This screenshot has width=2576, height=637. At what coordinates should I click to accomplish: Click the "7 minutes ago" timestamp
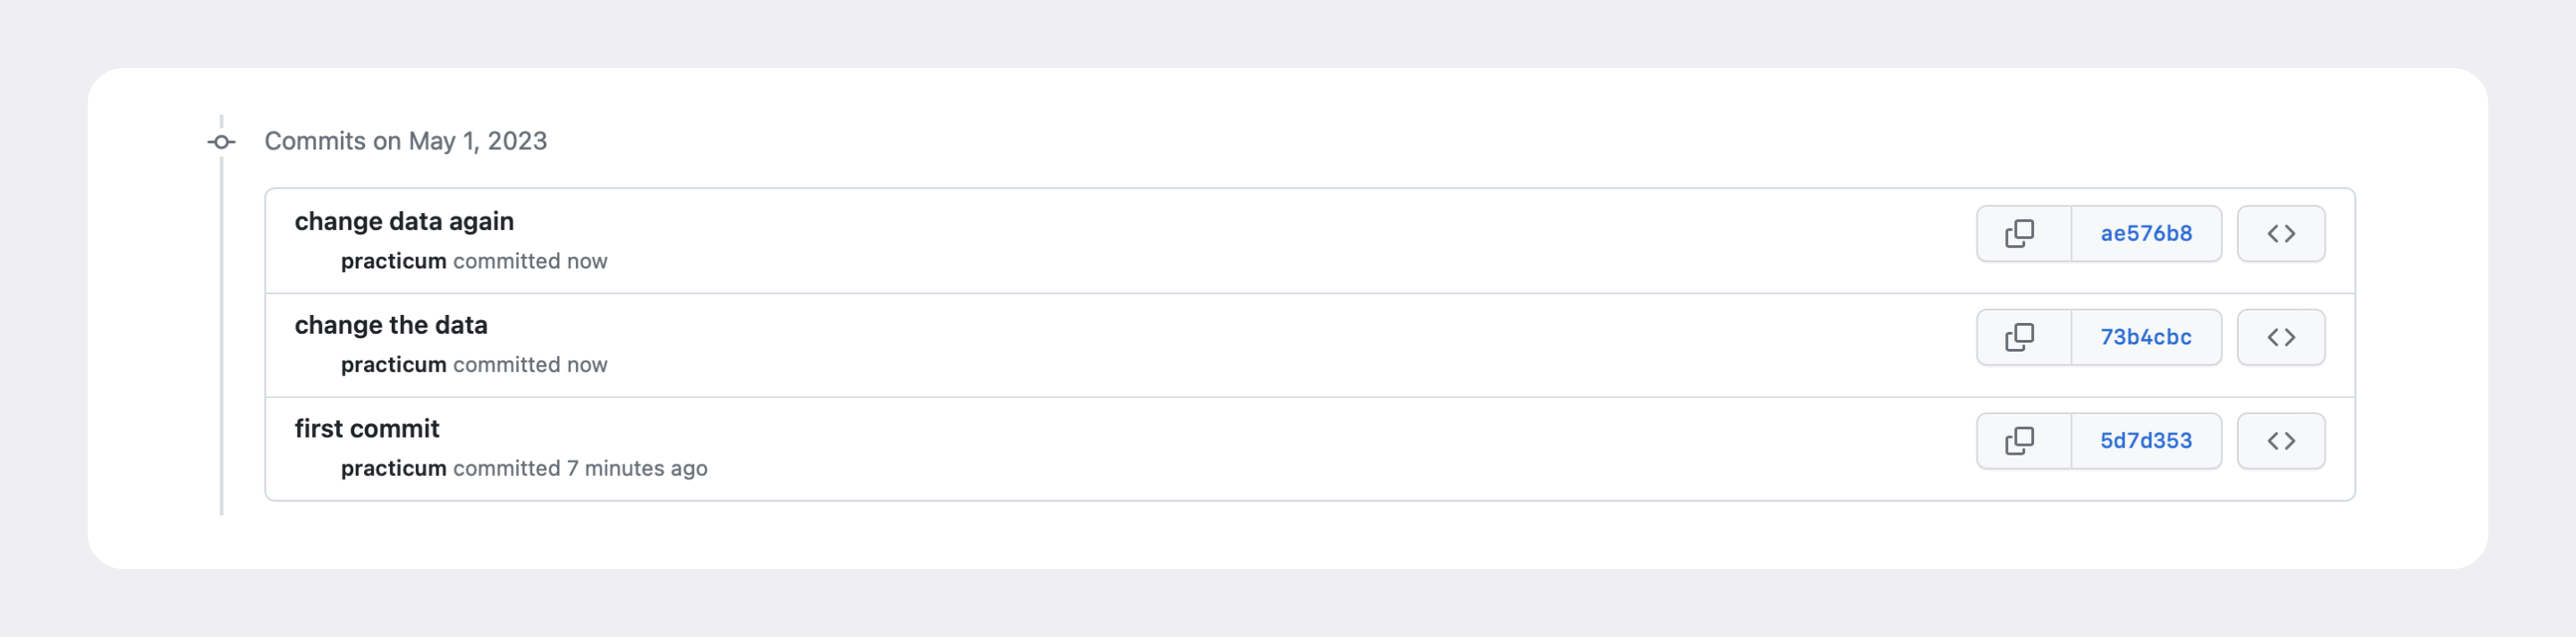(637, 468)
